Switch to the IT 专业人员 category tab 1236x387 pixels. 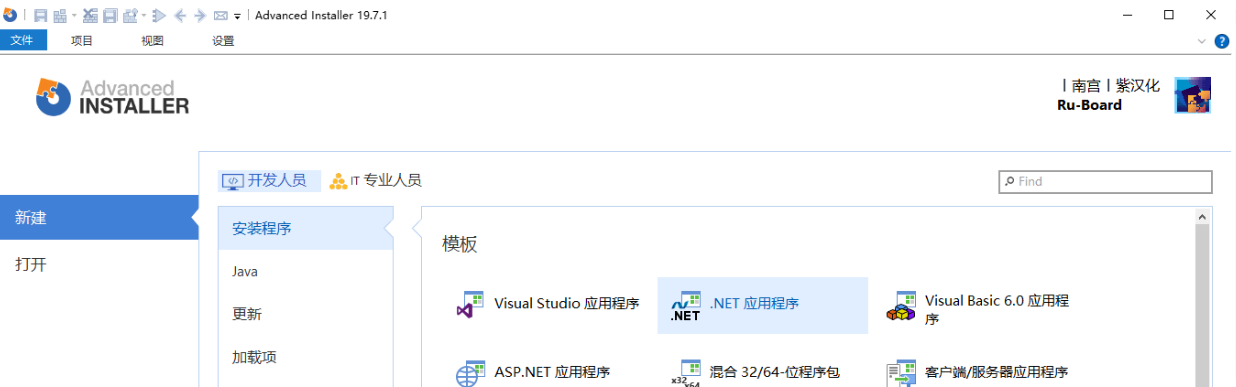376,181
